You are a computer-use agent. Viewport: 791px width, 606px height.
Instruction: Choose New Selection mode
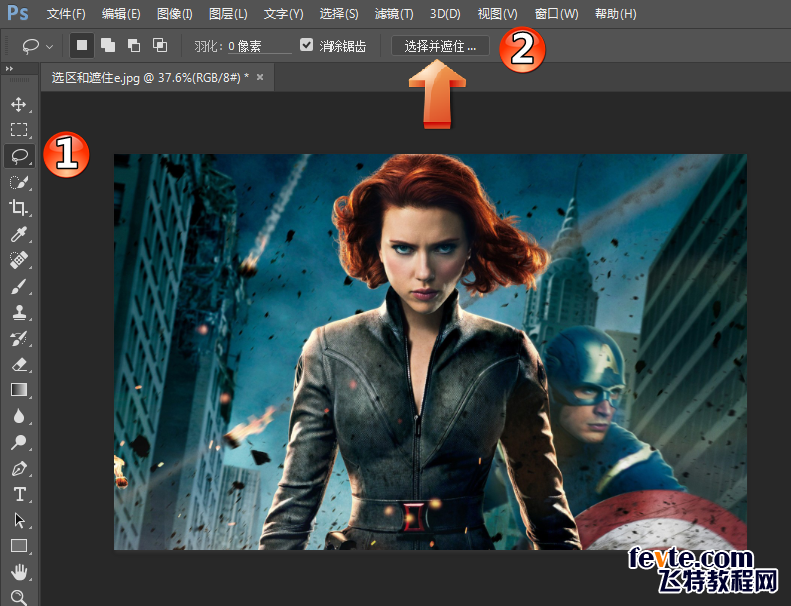click(82, 45)
